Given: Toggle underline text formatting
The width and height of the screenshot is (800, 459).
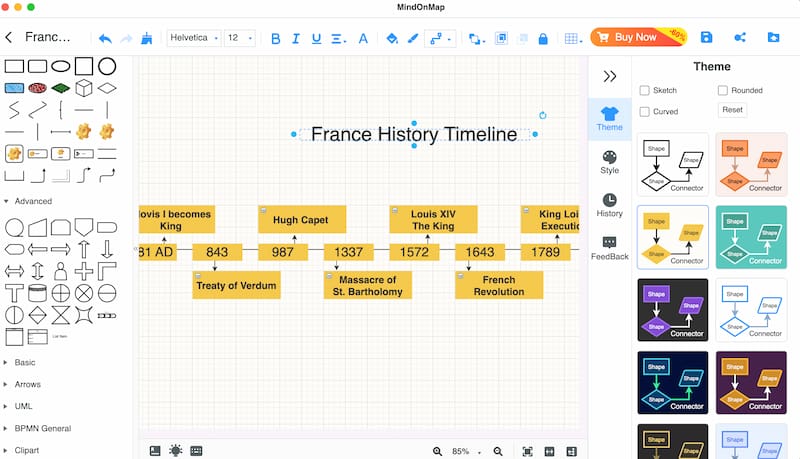Looking at the screenshot, I should point(316,38).
